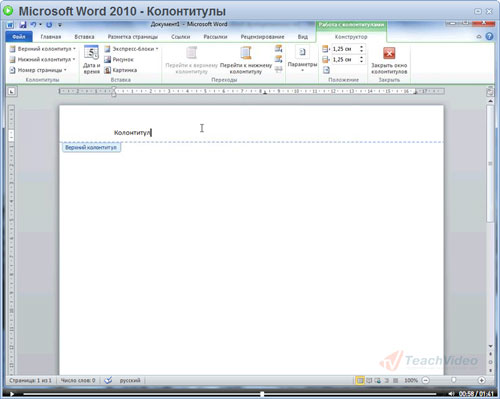Click the Параметры options button
Viewport: 500px width, 399px height.
tap(302, 58)
